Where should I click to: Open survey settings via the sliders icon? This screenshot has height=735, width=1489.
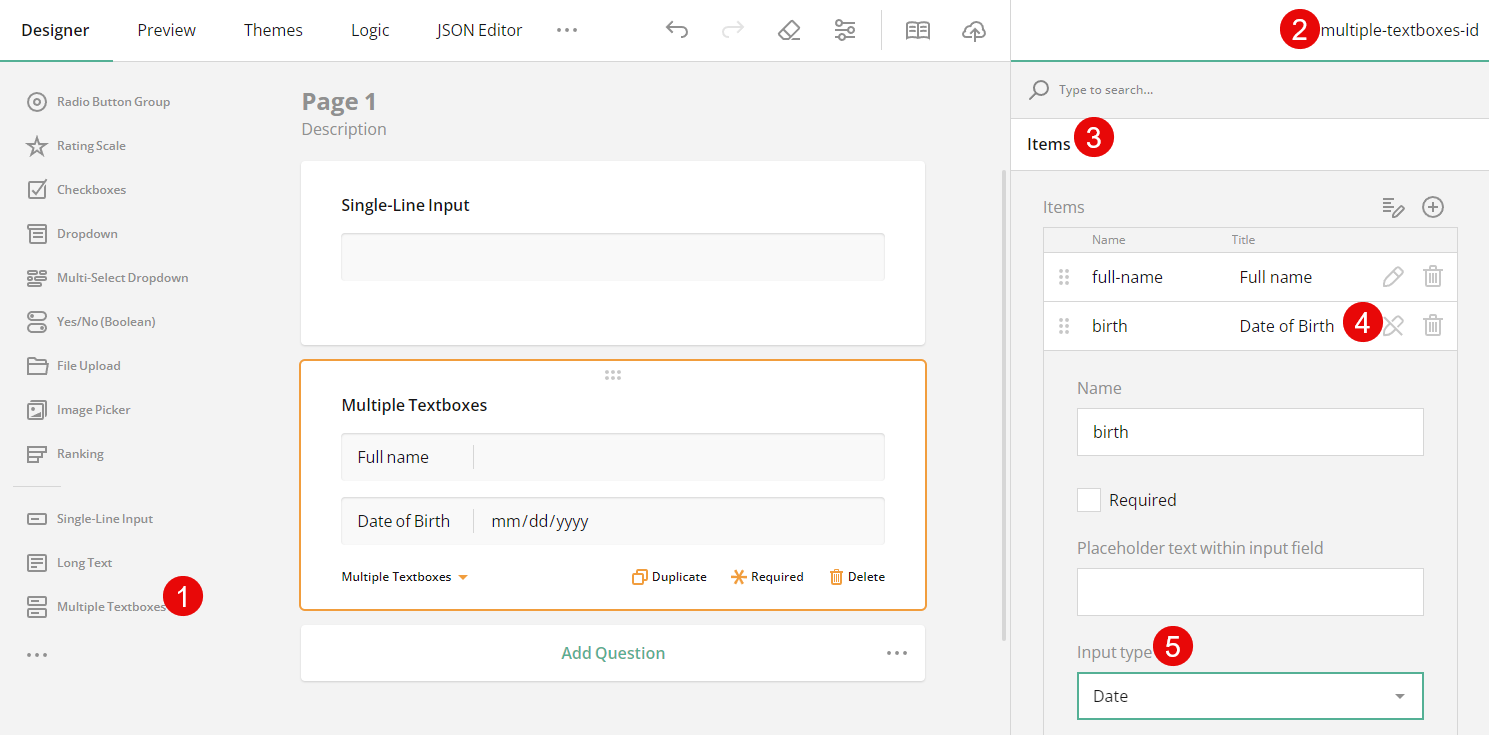(x=845, y=30)
